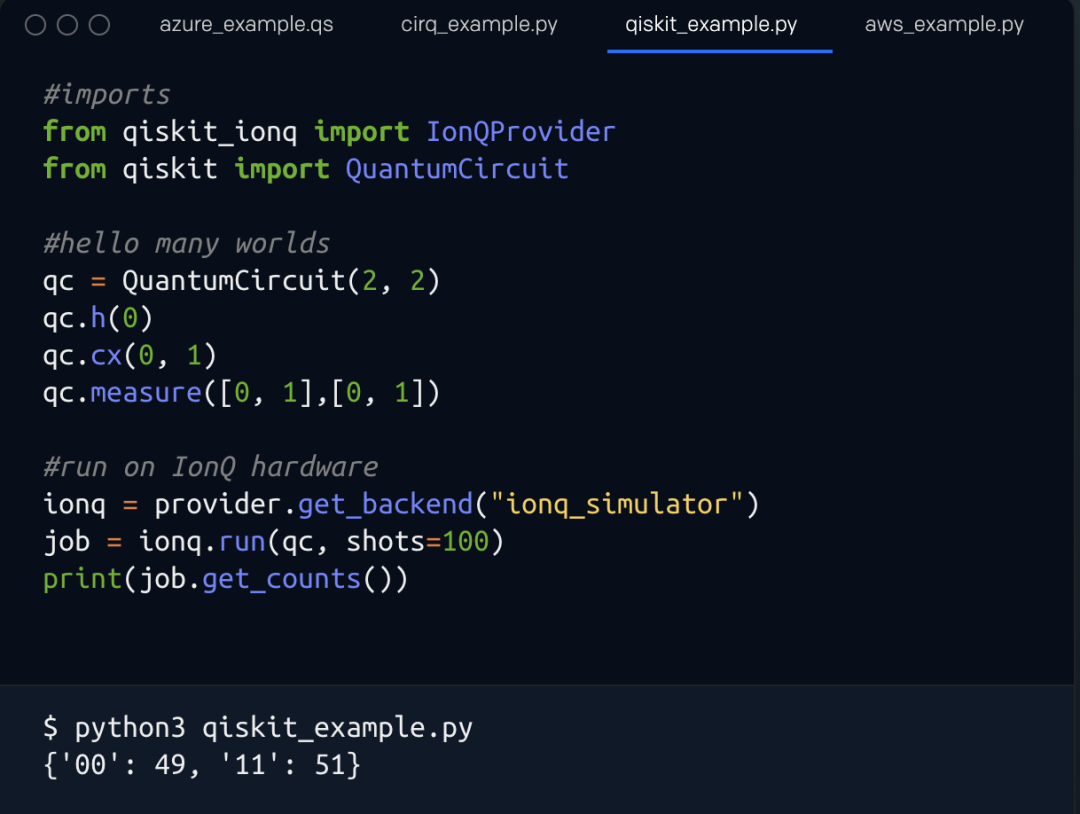Switch to the aws_example.py tab
The image size is (1080, 814).
[944, 25]
